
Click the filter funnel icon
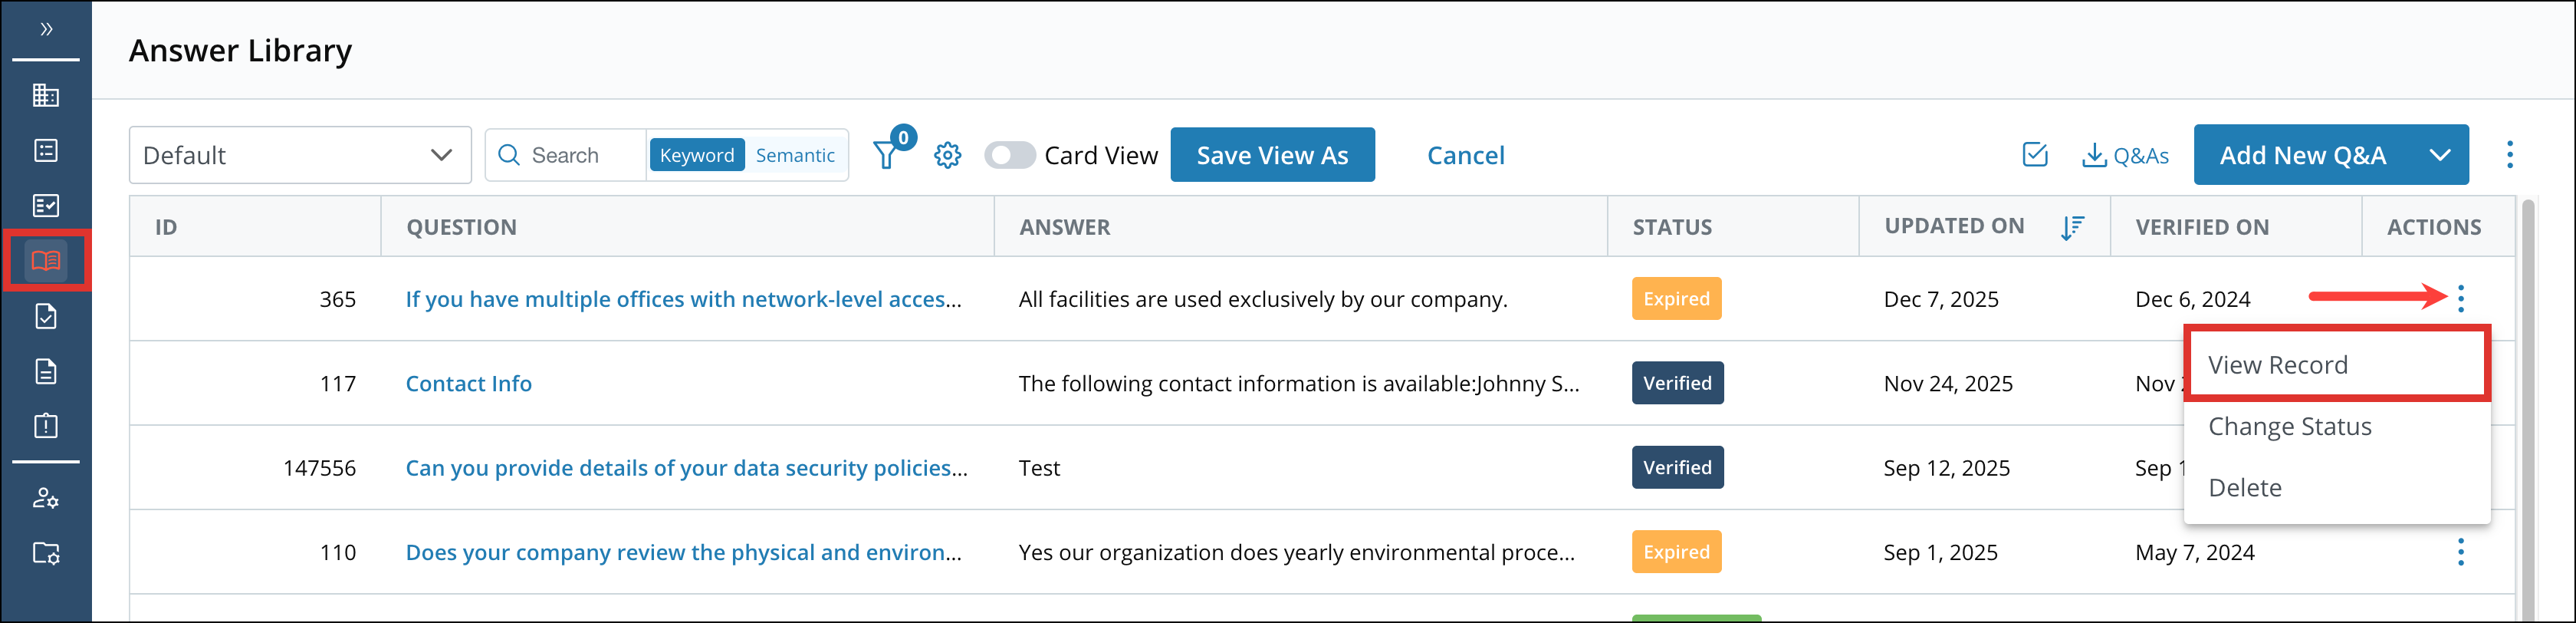(886, 154)
